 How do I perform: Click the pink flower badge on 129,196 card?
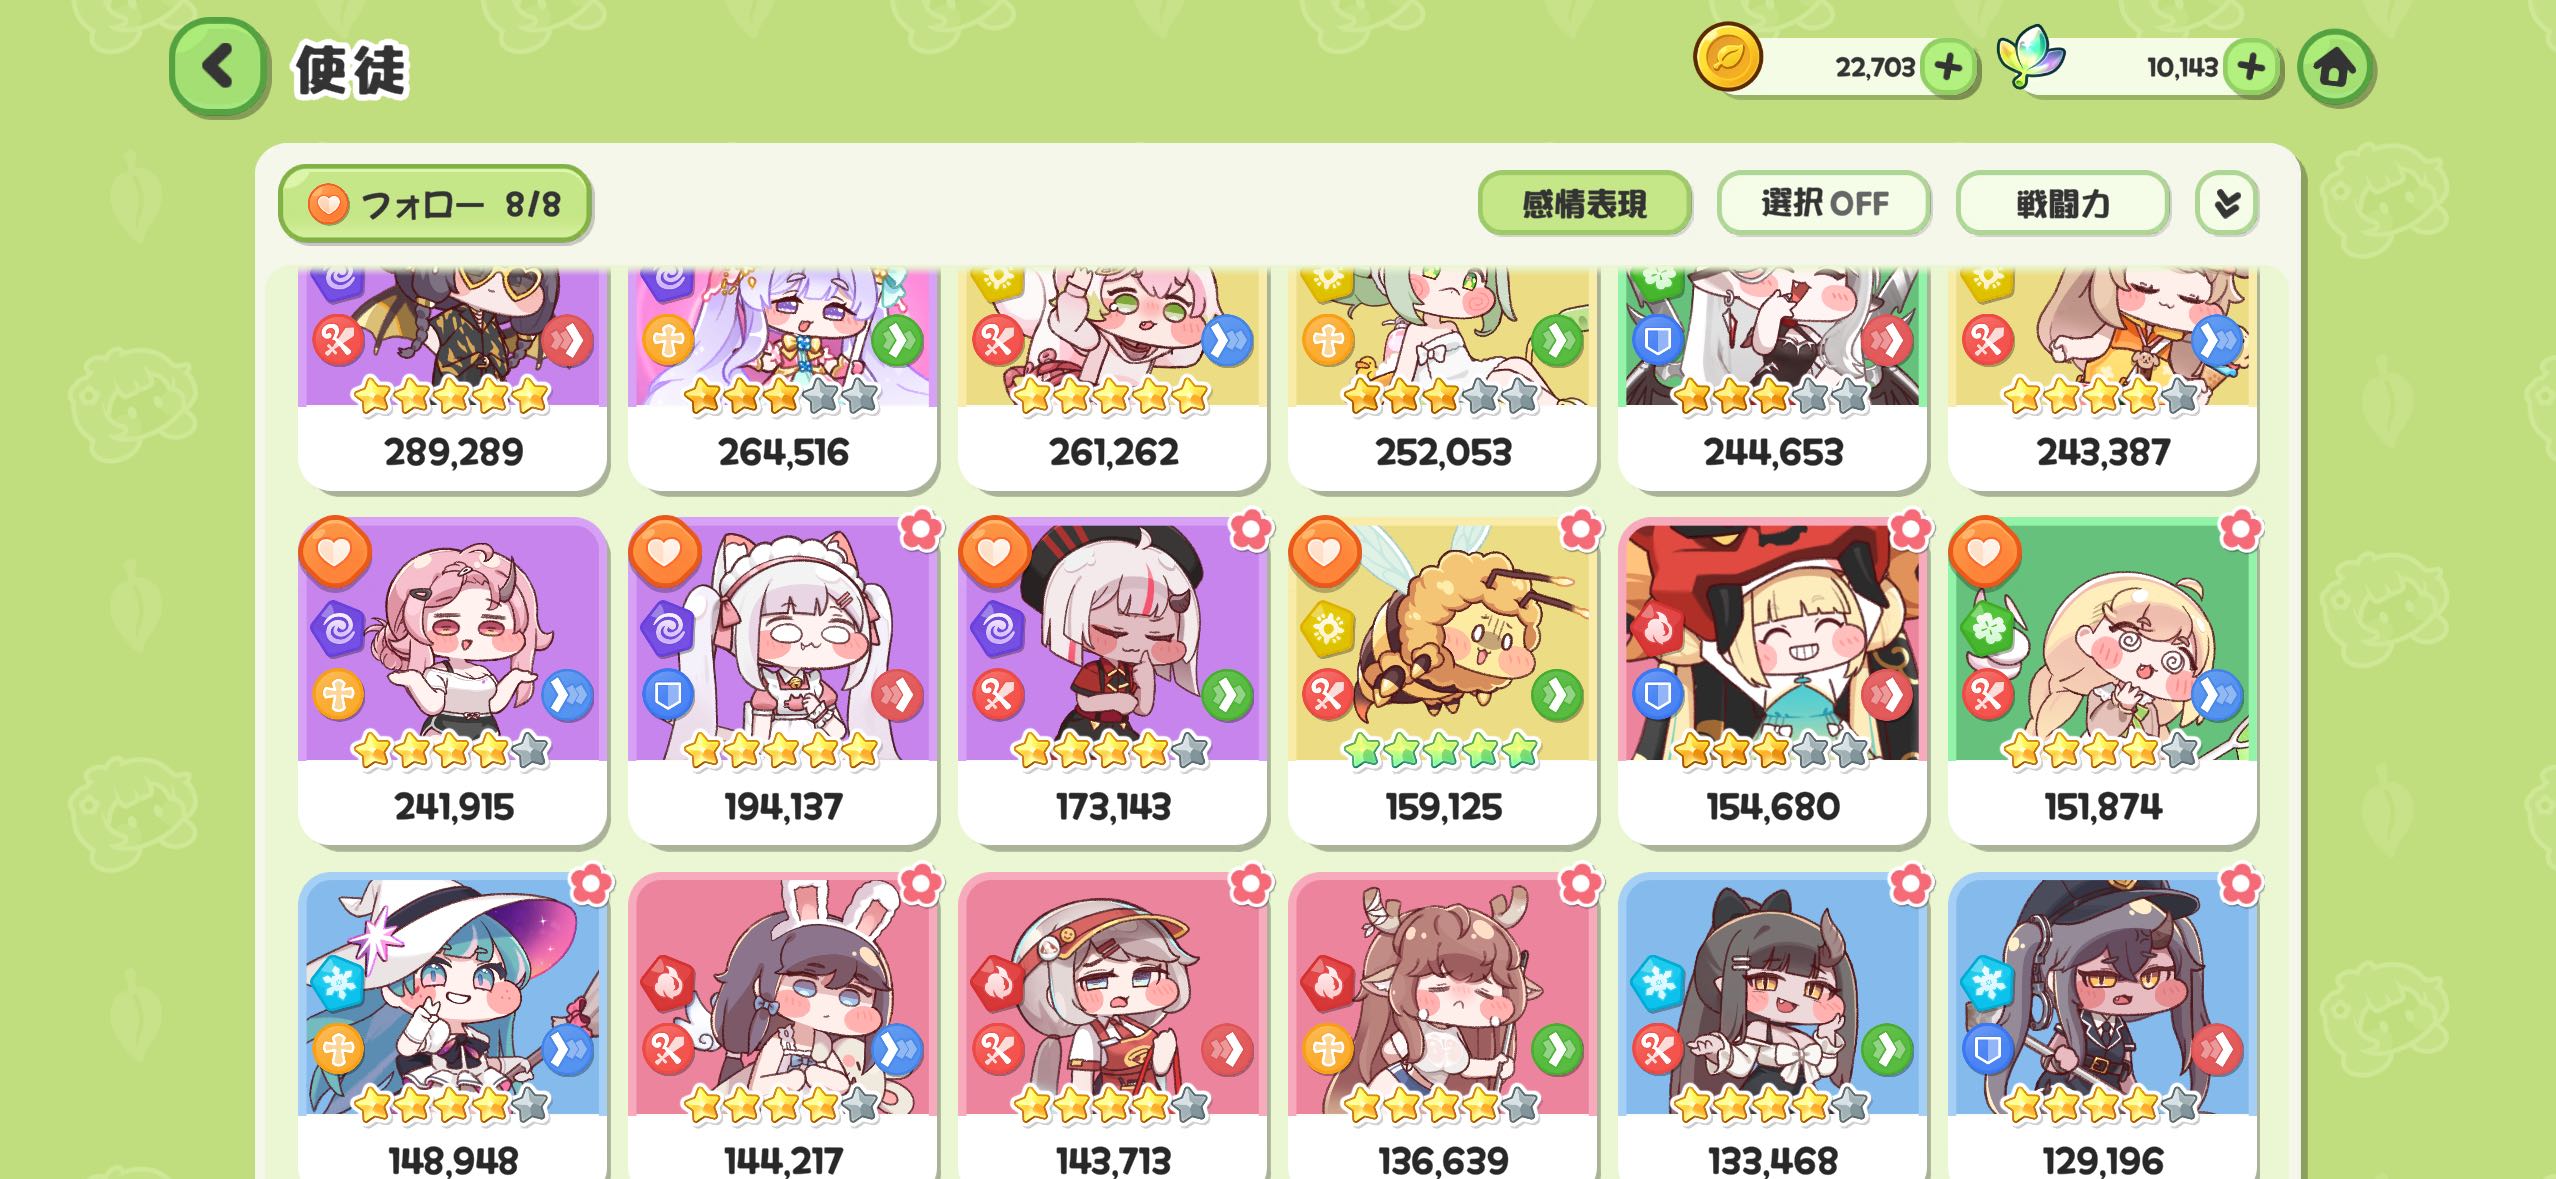[x=2240, y=884]
